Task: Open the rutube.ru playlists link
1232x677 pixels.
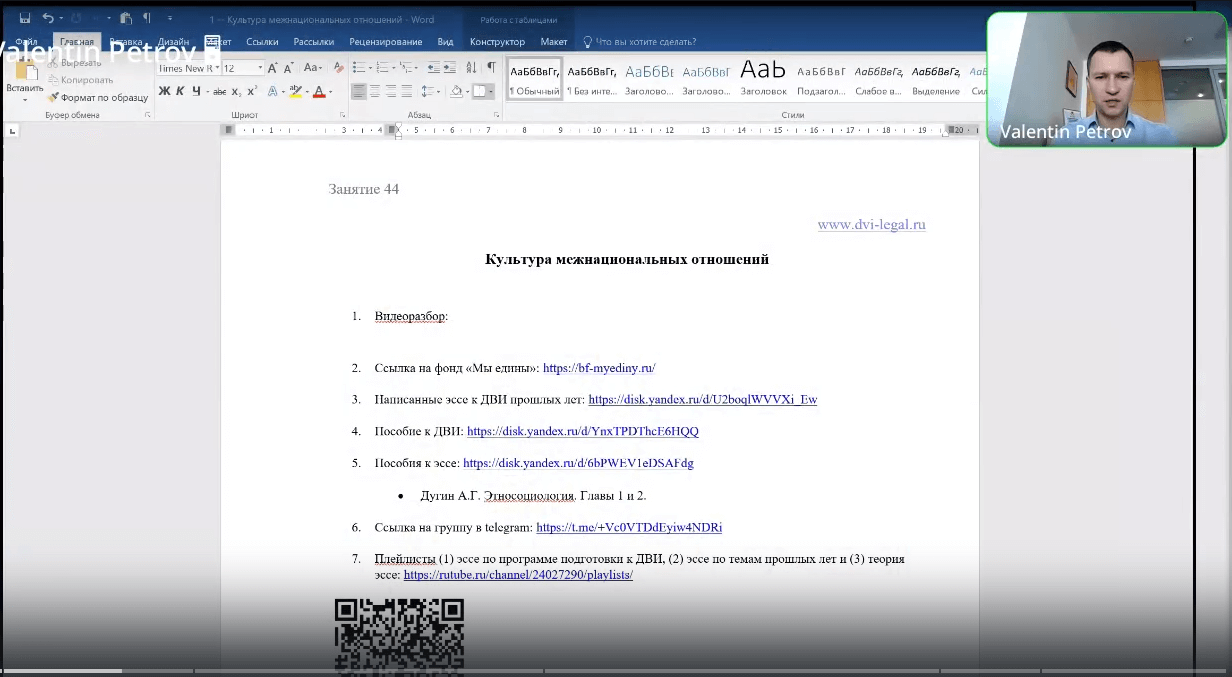Action: pos(518,575)
